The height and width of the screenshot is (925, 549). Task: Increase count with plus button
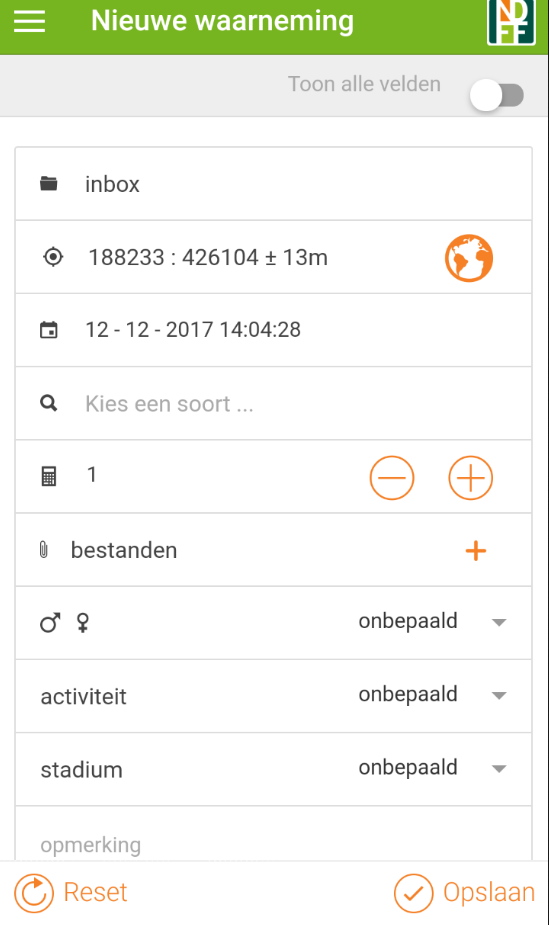tap(471, 478)
